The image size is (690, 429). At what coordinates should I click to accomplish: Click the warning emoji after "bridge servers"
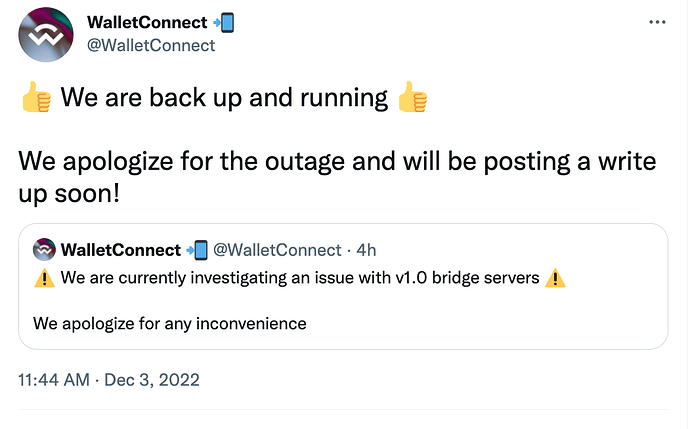point(556,278)
